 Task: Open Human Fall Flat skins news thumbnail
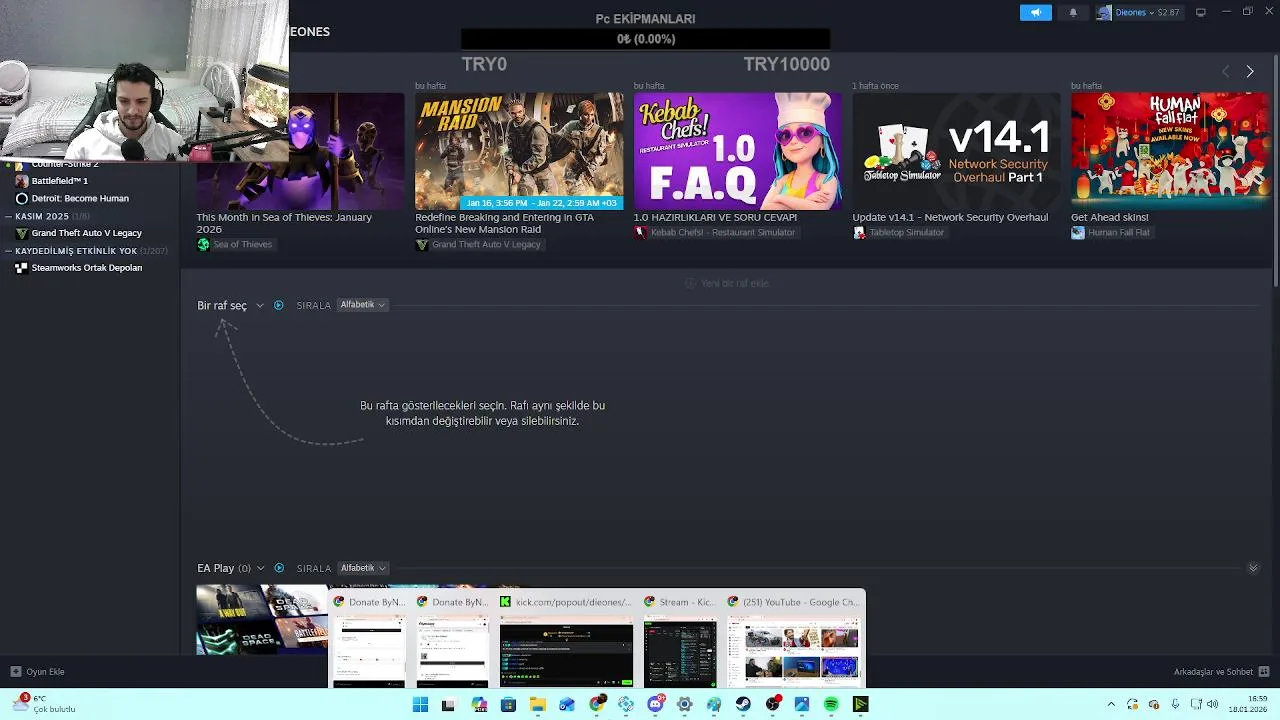point(1170,151)
